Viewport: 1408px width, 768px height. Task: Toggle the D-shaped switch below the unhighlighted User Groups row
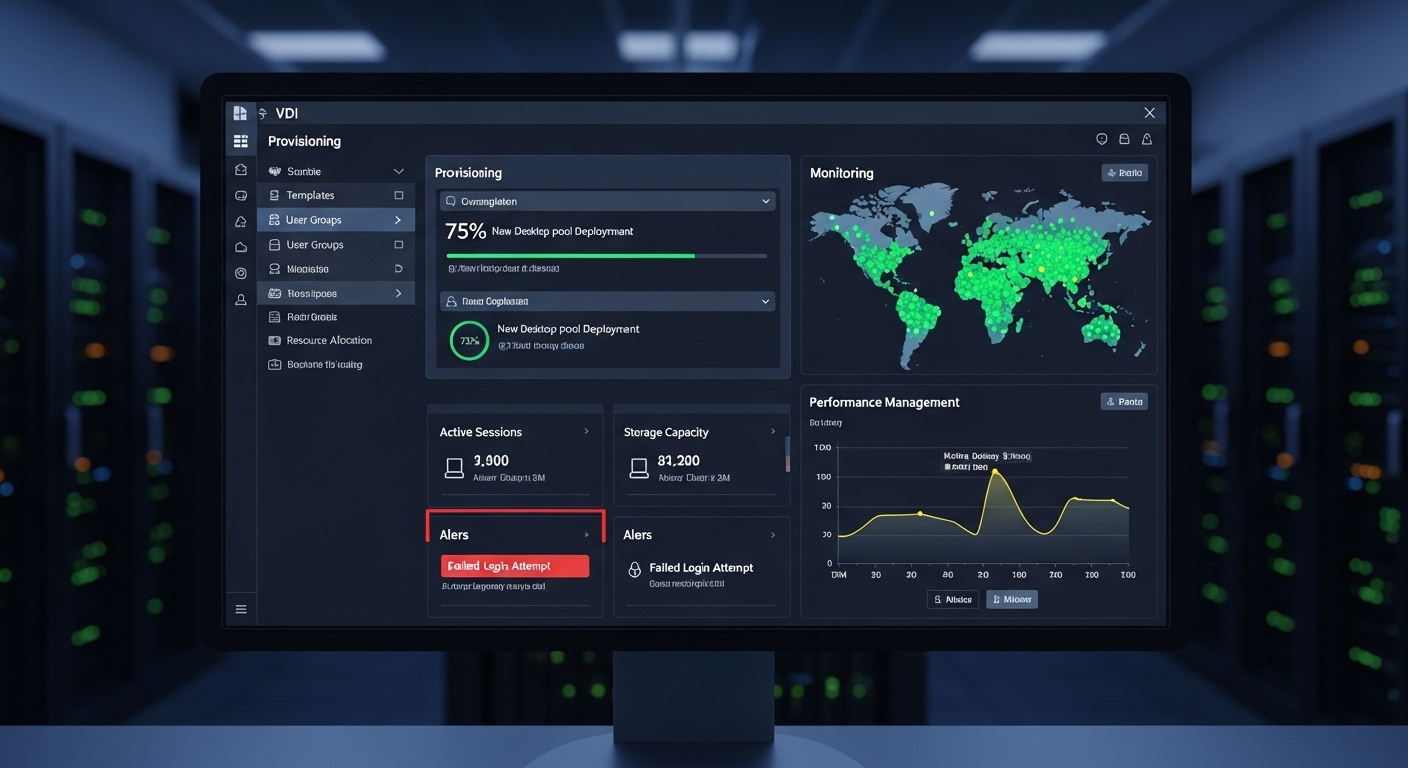click(x=398, y=269)
